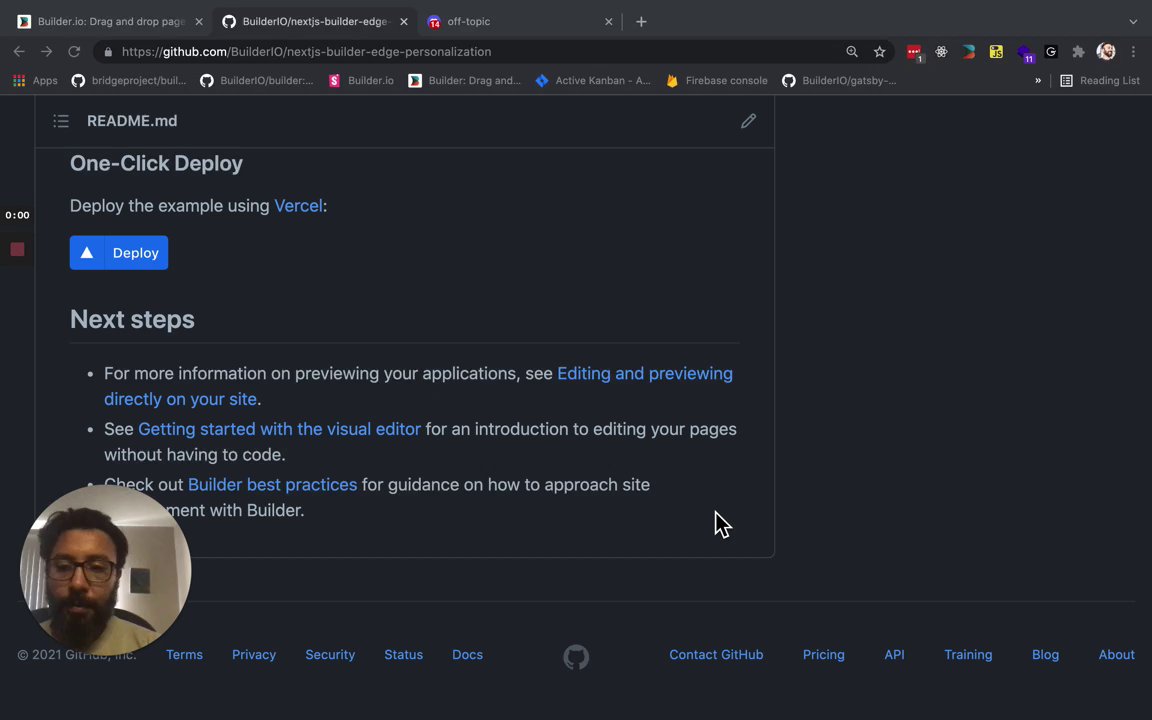1152x720 pixels.
Task: Open the Extensions puzzle piece menu
Action: click(1078, 51)
